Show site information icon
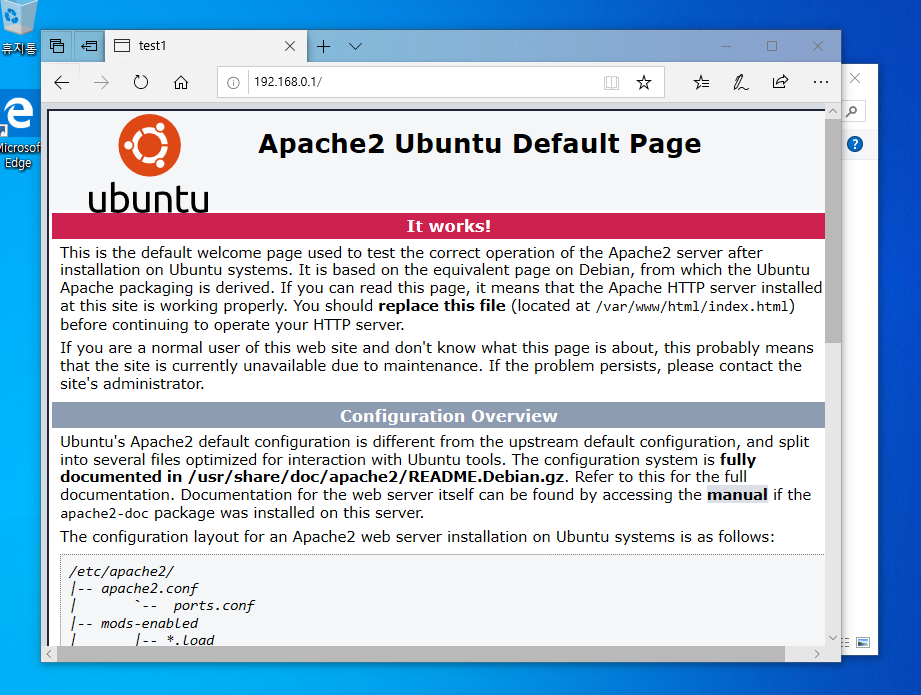 [233, 83]
